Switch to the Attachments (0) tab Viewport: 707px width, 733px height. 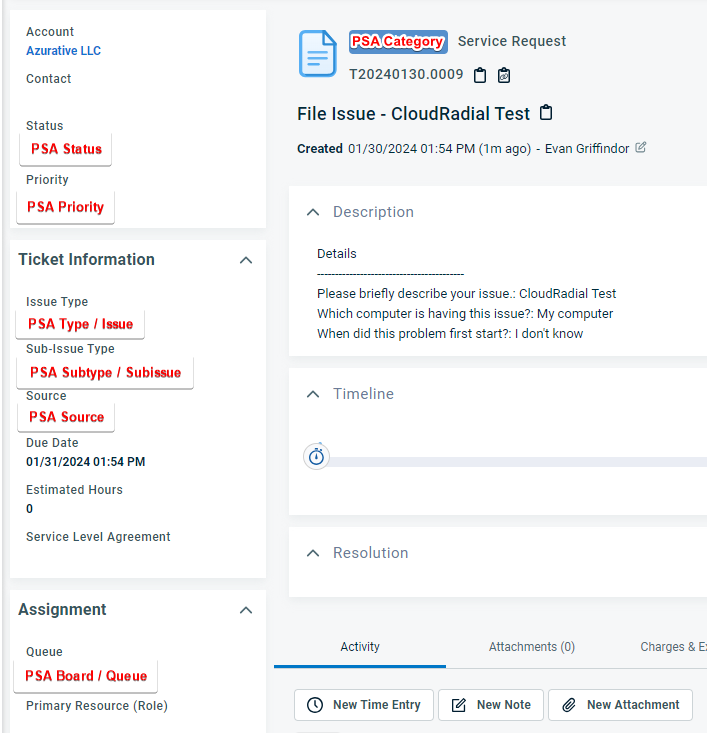532,647
